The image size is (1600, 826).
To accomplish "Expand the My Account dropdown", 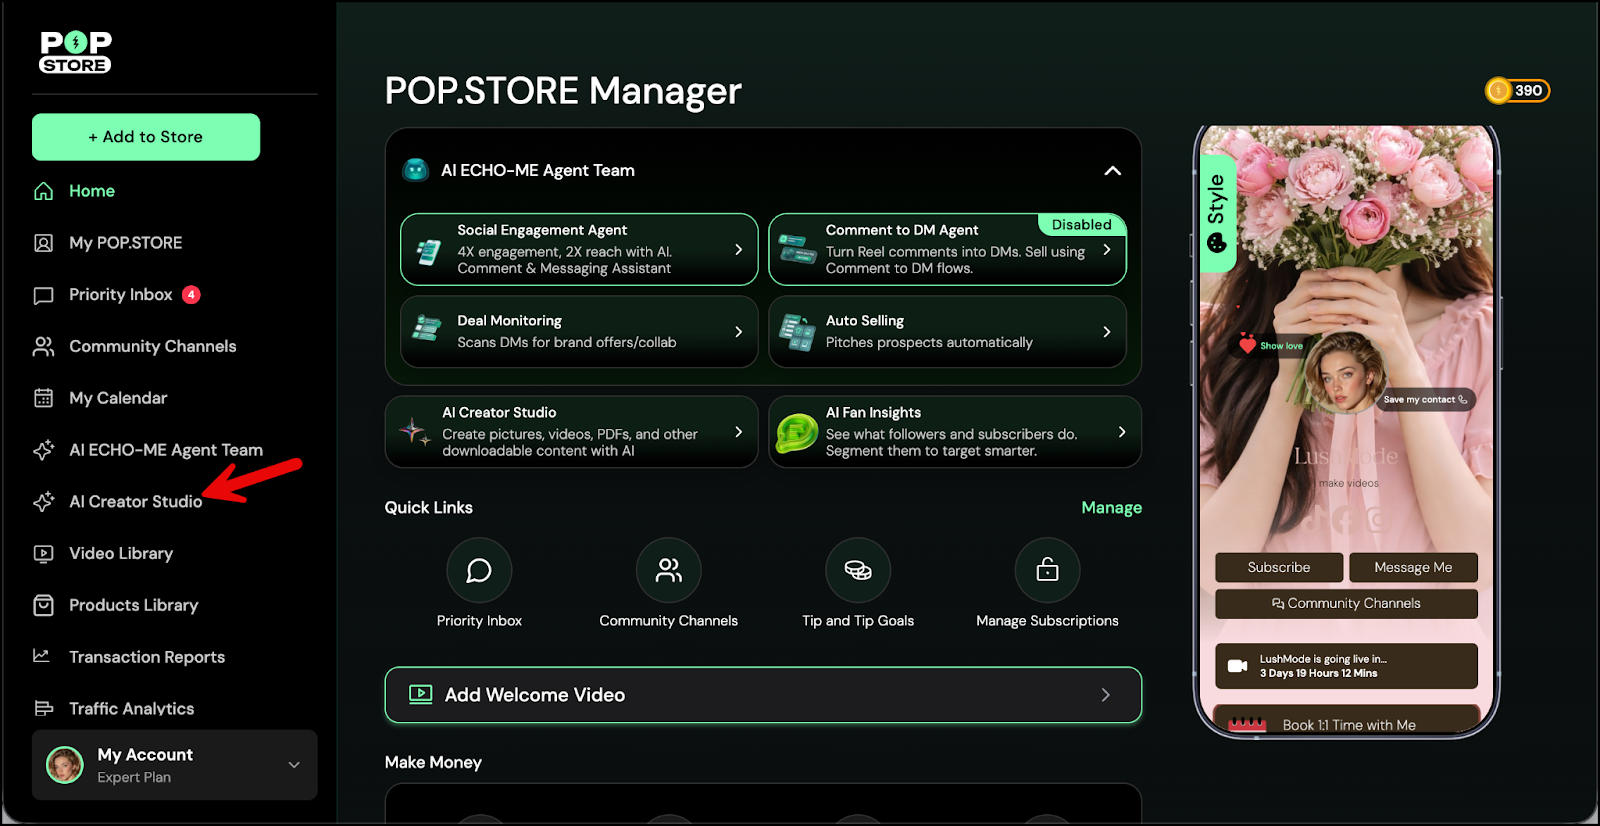I will [294, 765].
